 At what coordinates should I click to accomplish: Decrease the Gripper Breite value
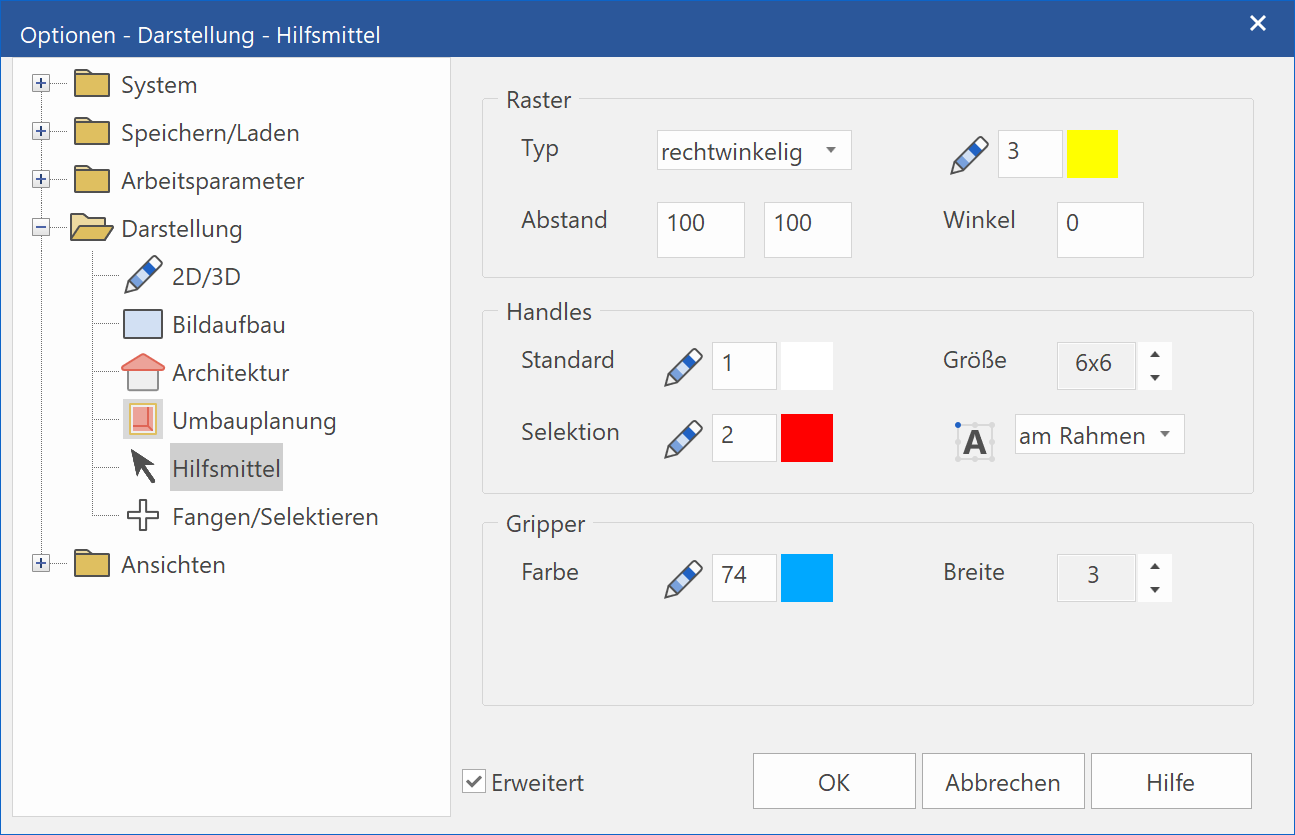pyautogui.click(x=1155, y=589)
